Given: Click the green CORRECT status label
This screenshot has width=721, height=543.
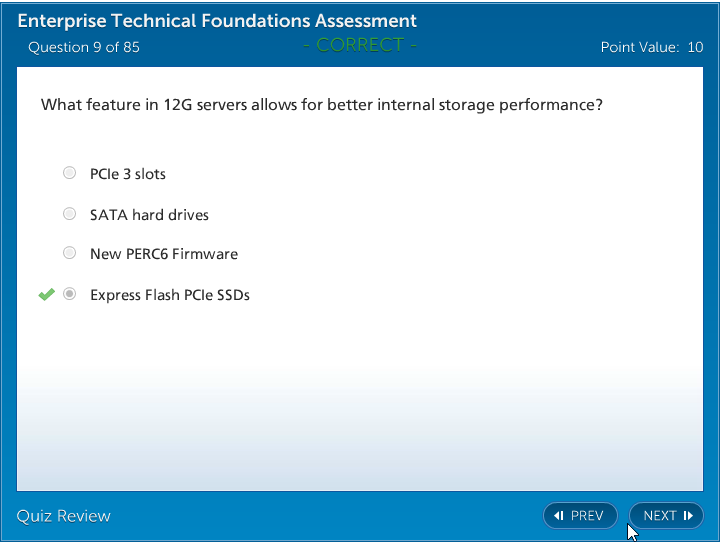Looking at the screenshot, I should tap(360, 45).
